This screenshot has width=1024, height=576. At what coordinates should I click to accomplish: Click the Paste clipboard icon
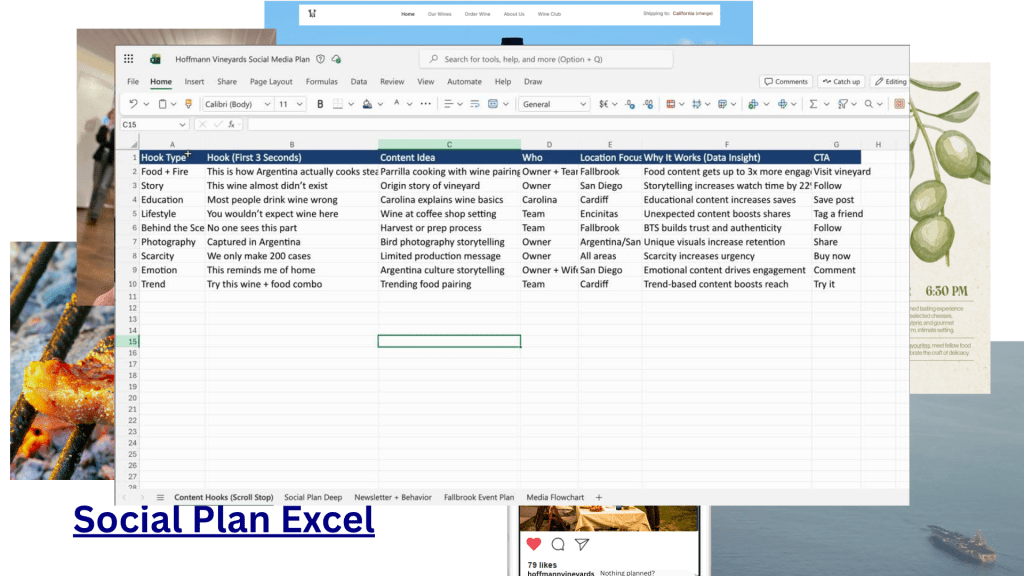162,104
